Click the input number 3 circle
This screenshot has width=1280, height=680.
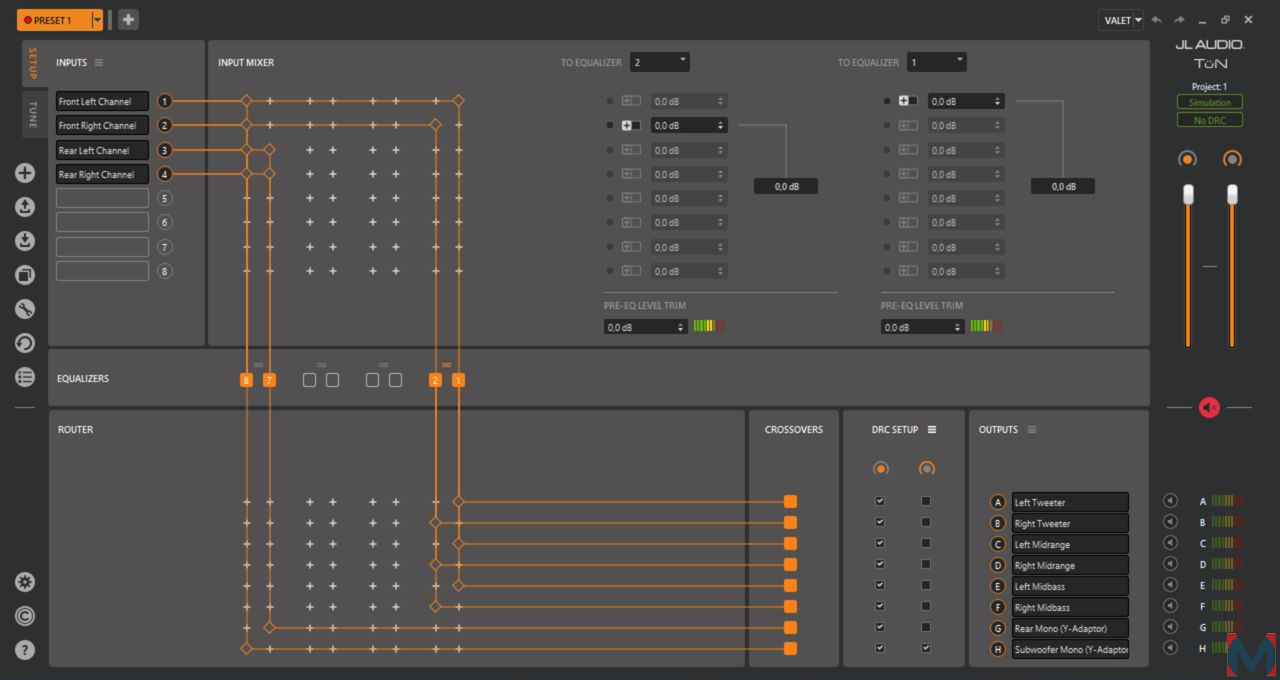click(165, 150)
